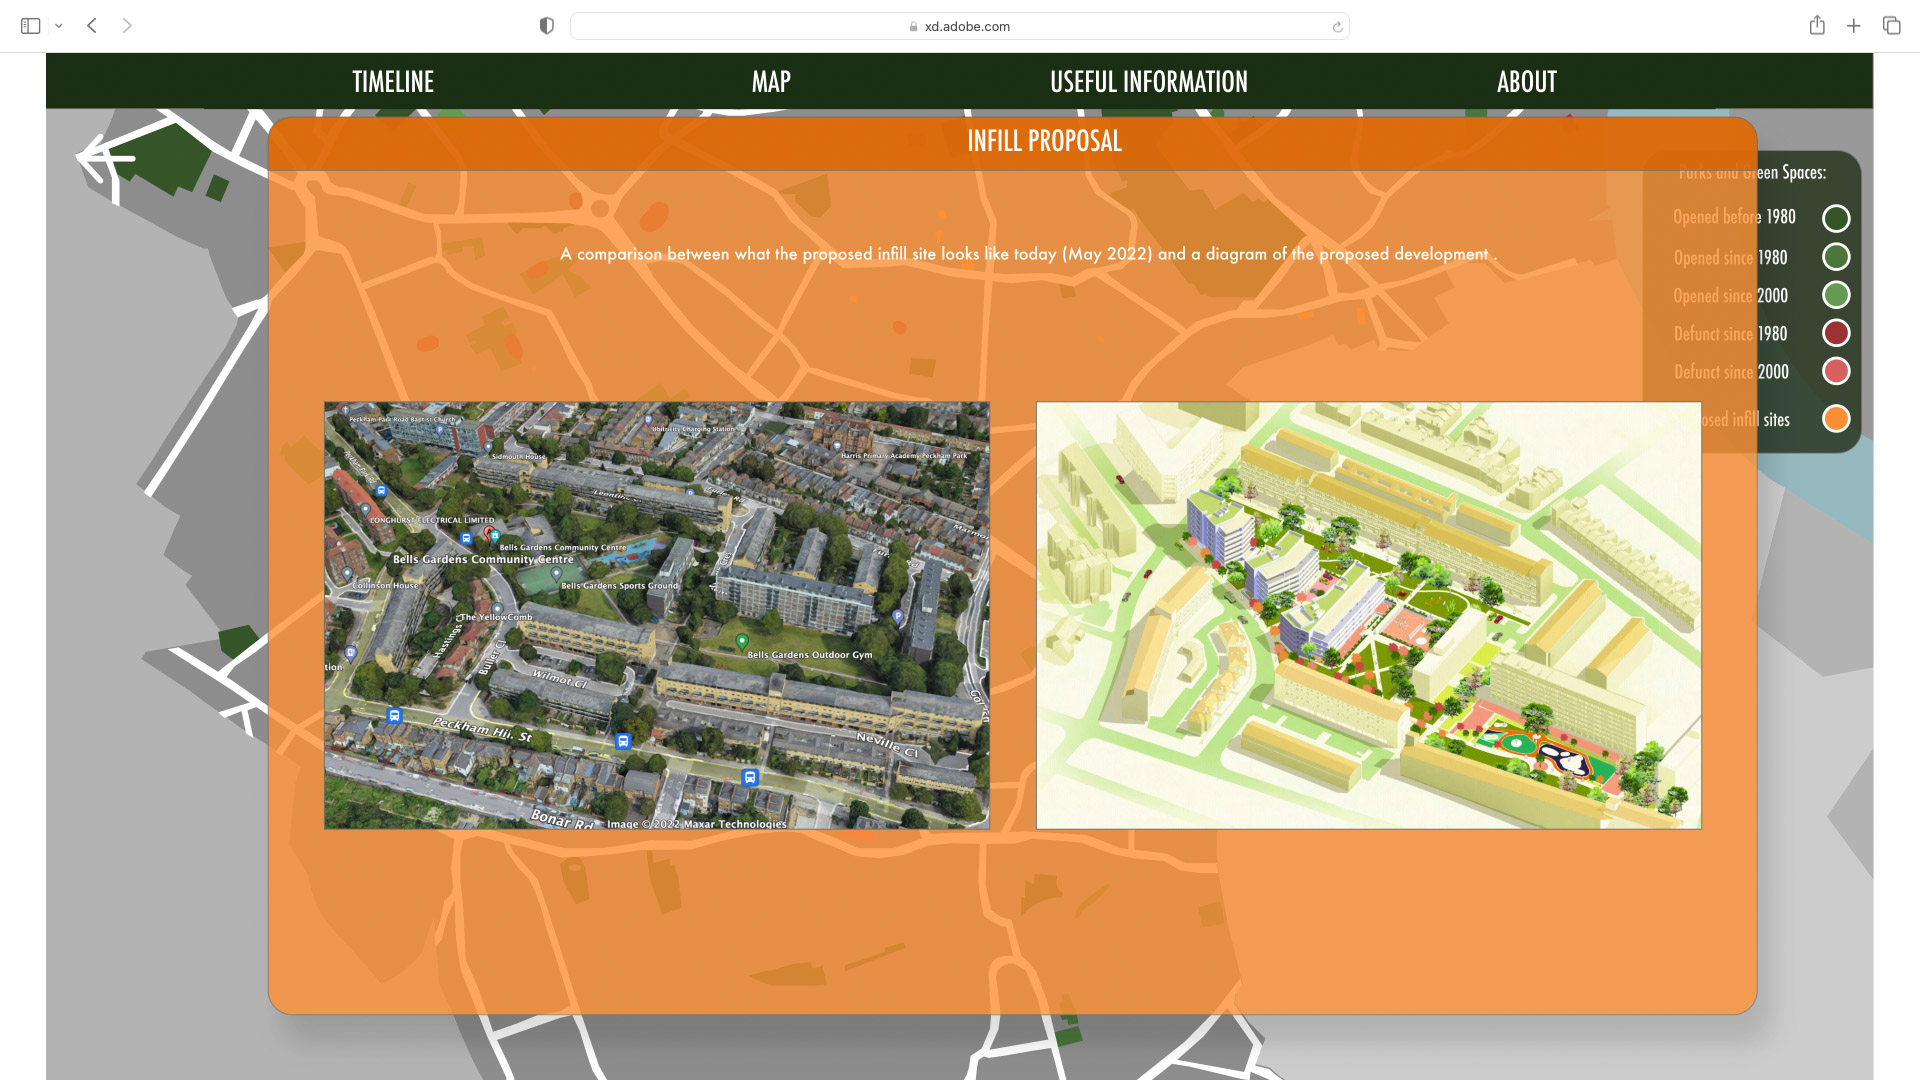Click the aerial satellite photo thumbnail
The image size is (1920, 1080).
[x=656, y=615]
